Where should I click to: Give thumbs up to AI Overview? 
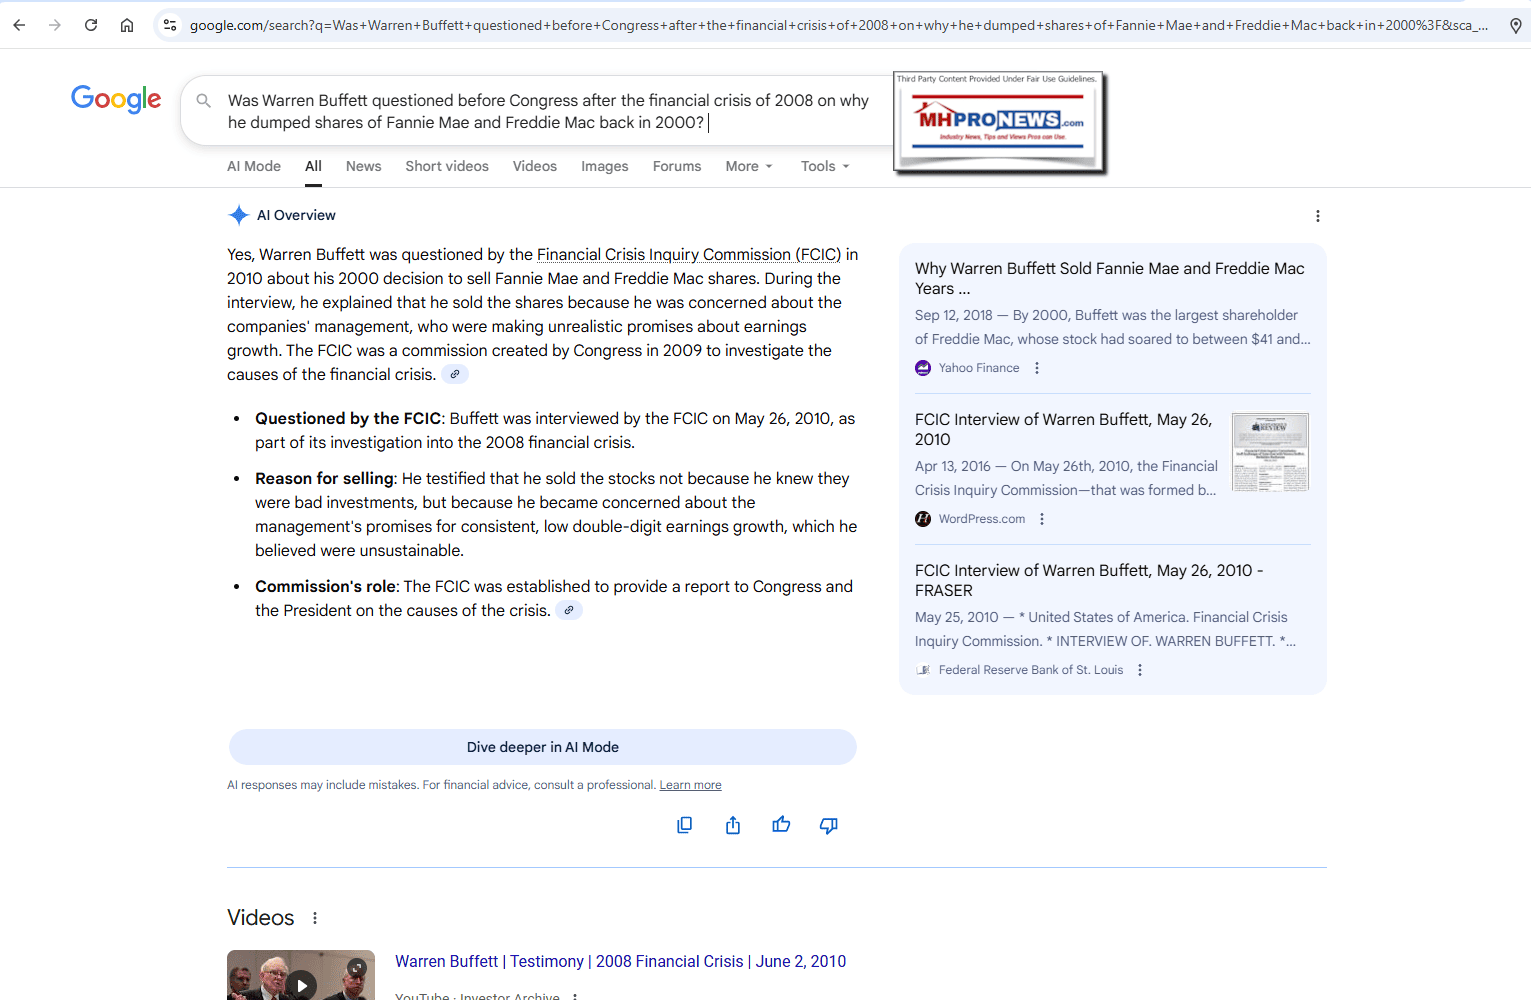(x=781, y=825)
